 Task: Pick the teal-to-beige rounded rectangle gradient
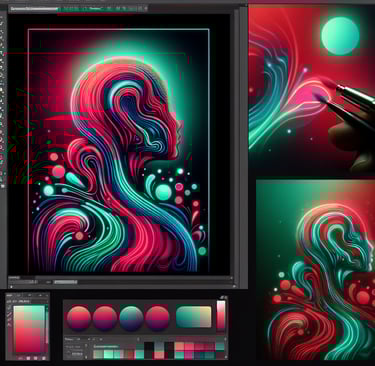pyautogui.click(x=194, y=317)
